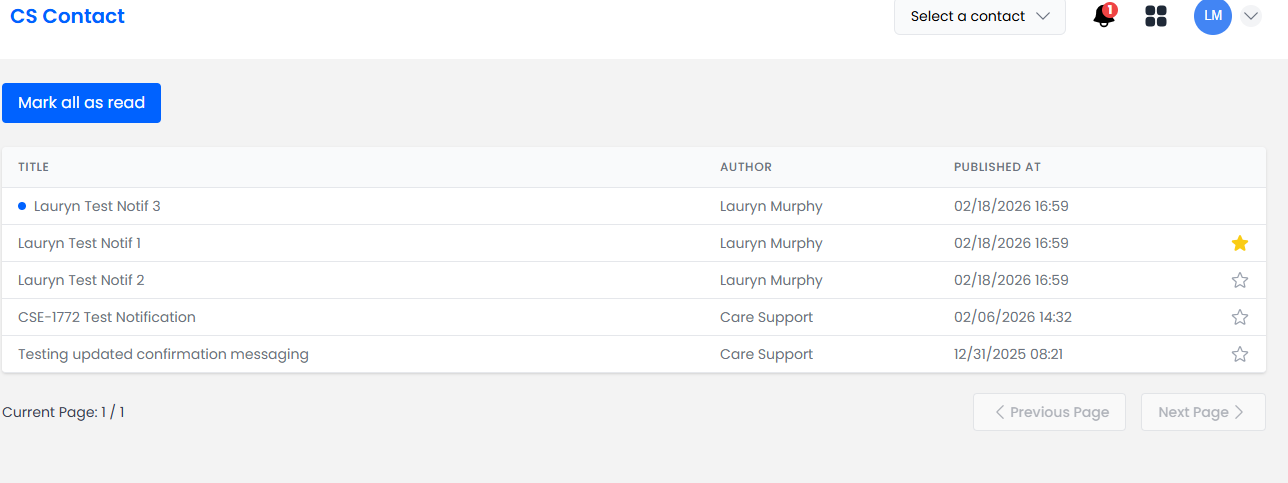
Task: Open the Testing updated confirmation messaging title
Action: coord(163,354)
